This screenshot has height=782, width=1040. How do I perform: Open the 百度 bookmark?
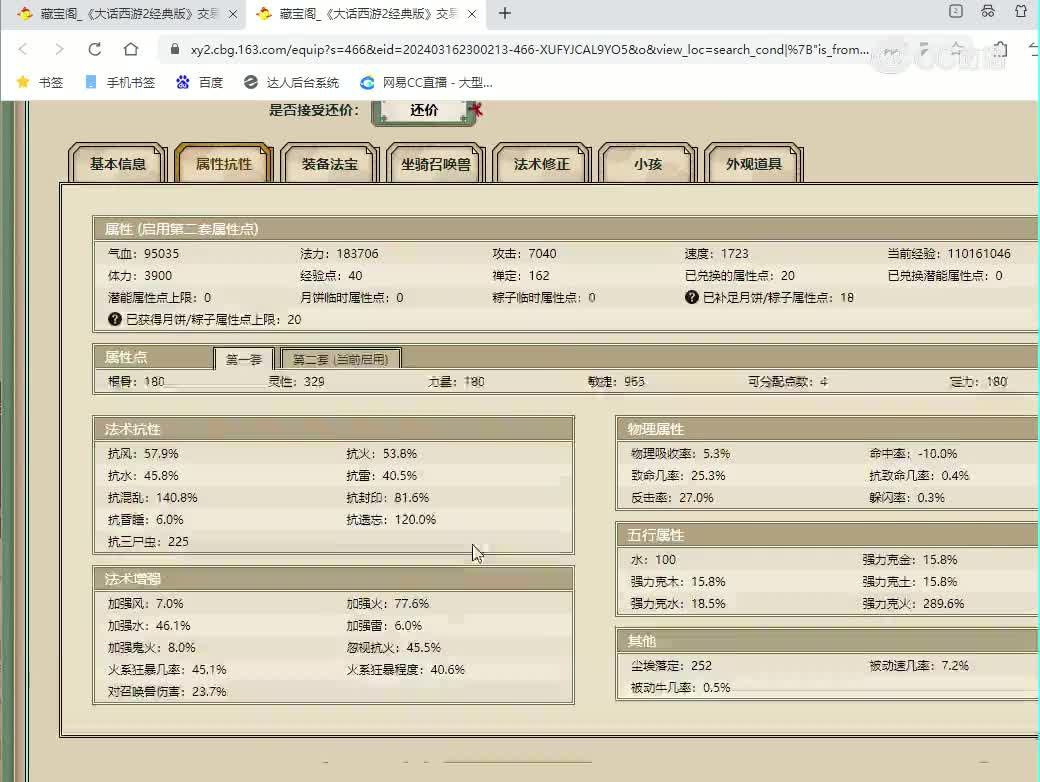(x=199, y=82)
